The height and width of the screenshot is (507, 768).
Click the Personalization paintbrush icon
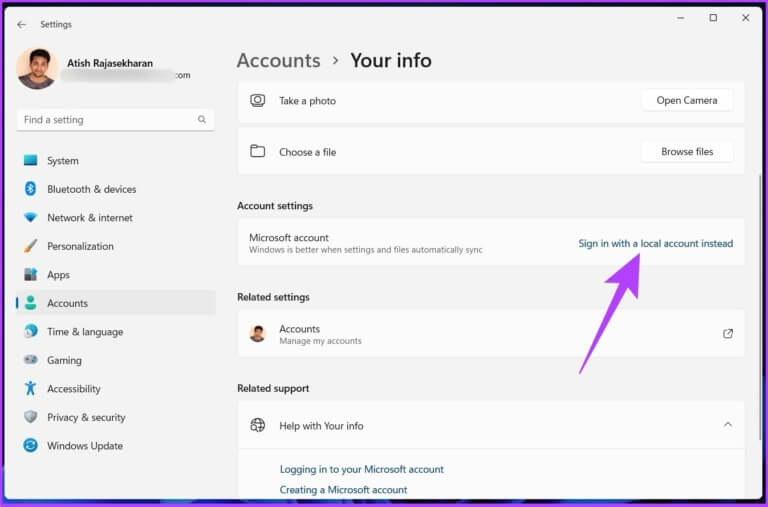tap(30, 246)
